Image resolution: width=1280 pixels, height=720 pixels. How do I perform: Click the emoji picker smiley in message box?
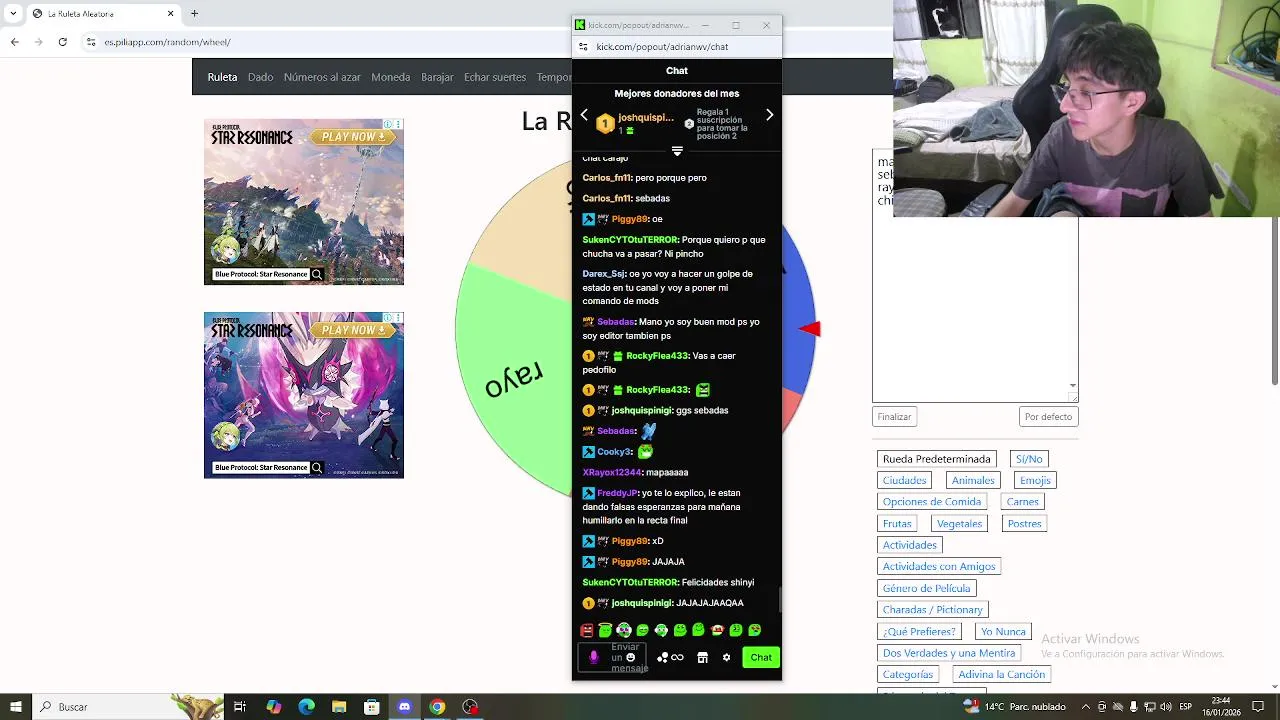pos(630,657)
